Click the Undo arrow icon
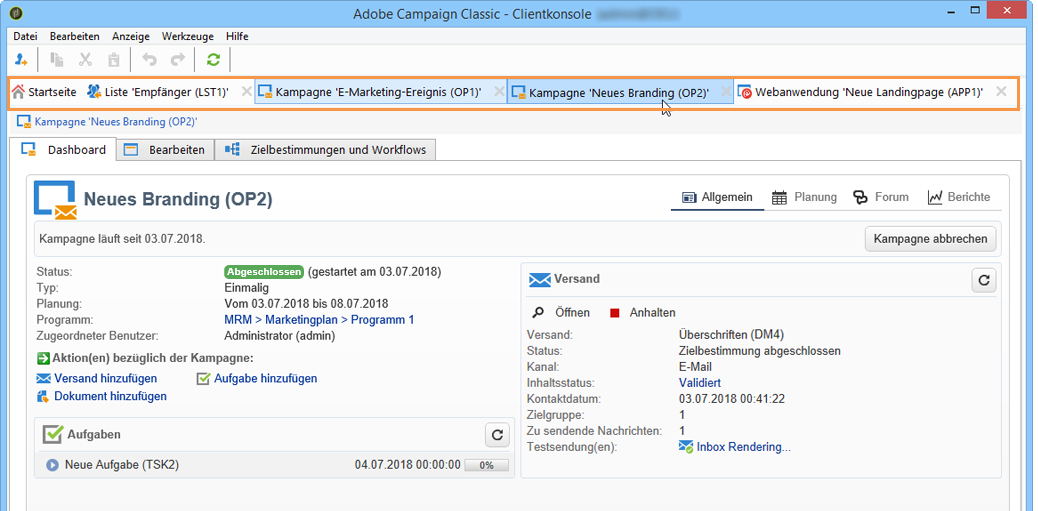Screen dimensions: 1038x511 [150, 60]
